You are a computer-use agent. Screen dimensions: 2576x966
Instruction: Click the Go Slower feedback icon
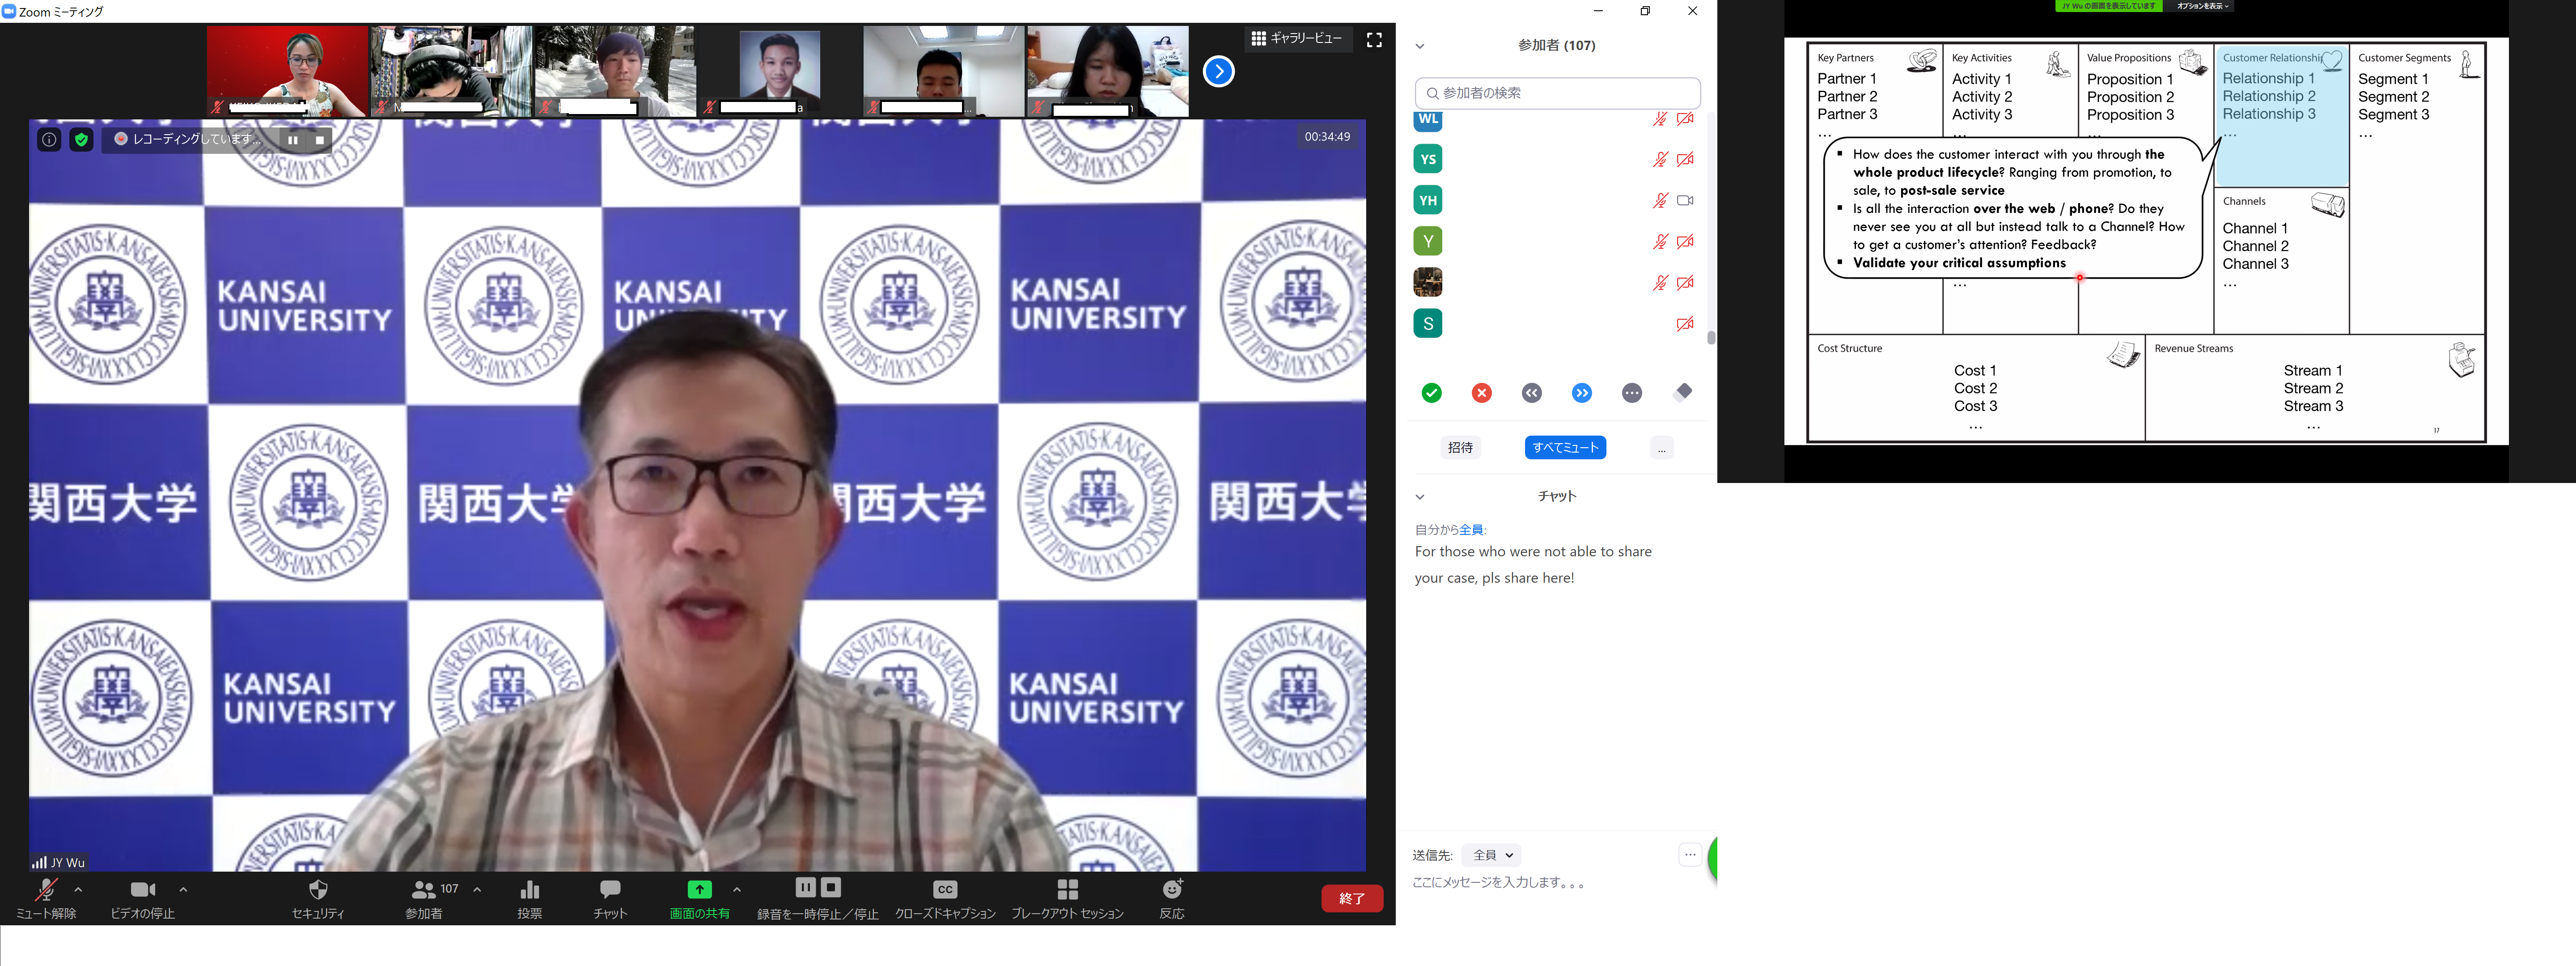coord(1532,393)
